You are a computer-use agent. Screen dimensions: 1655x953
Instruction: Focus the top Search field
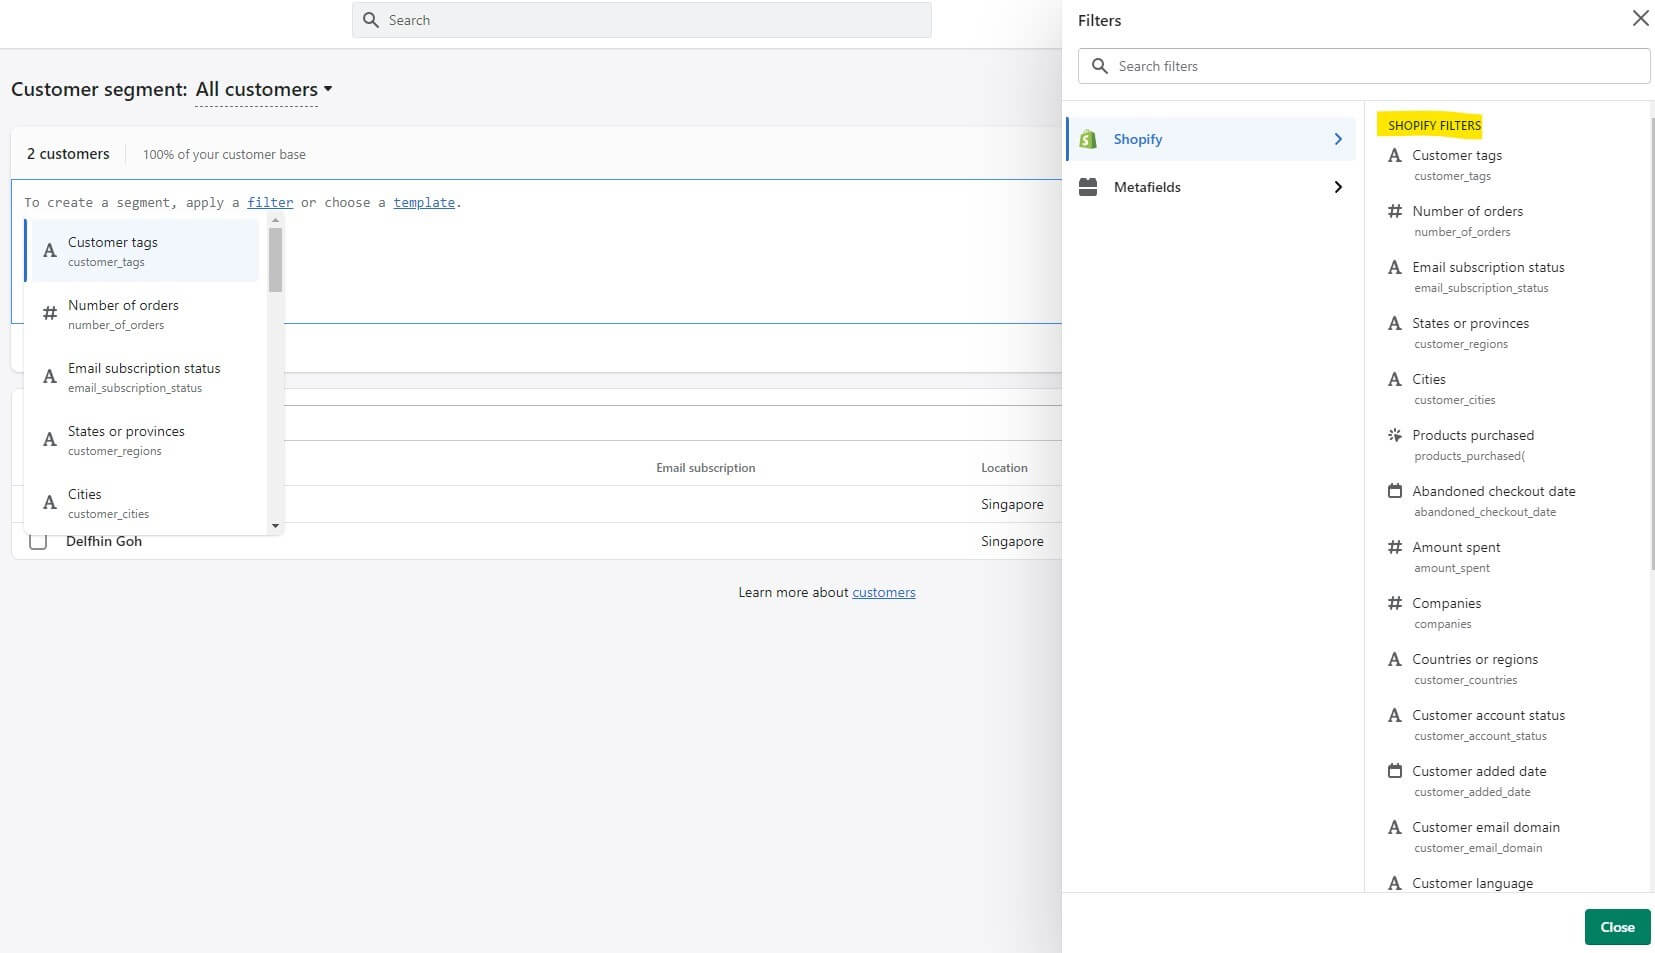point(642,20)
